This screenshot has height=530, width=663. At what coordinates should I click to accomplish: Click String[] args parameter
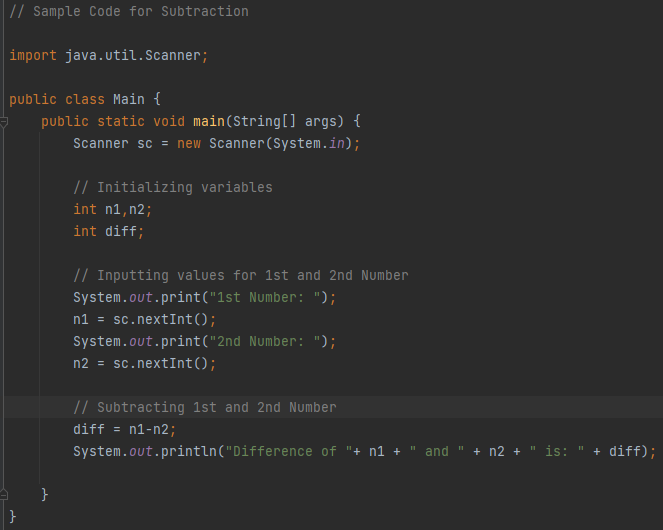click(285, 121)
